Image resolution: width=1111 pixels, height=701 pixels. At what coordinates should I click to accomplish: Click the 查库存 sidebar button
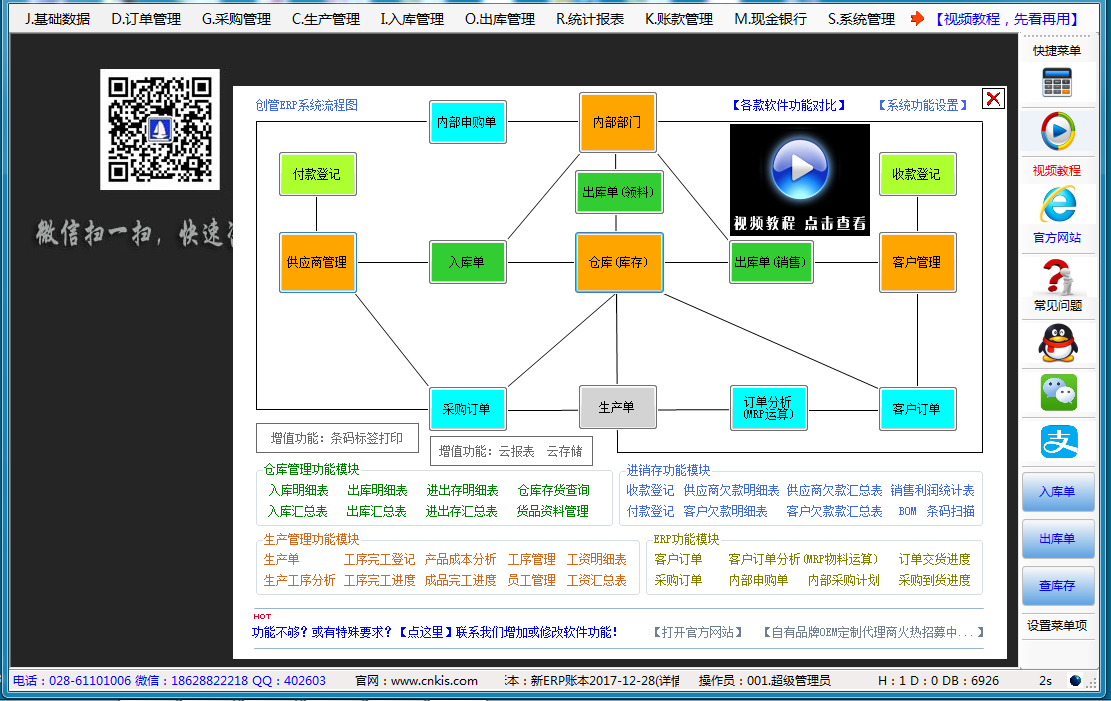1057,586
